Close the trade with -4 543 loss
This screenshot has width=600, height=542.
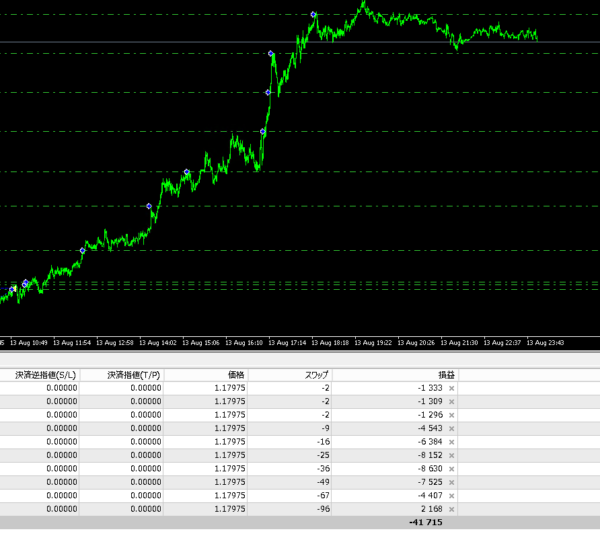452,428
